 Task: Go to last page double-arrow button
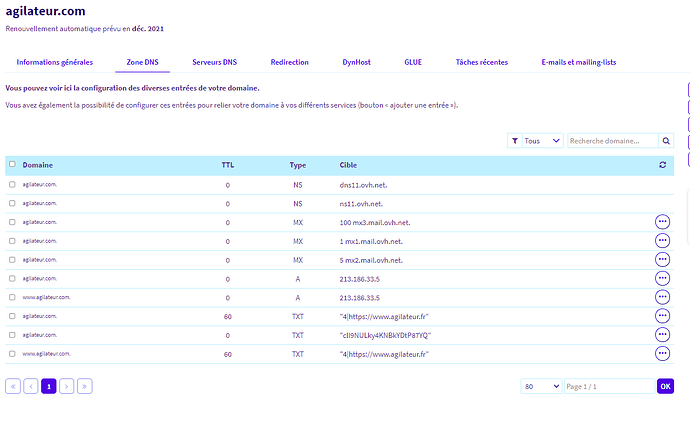tap(84, 386)
